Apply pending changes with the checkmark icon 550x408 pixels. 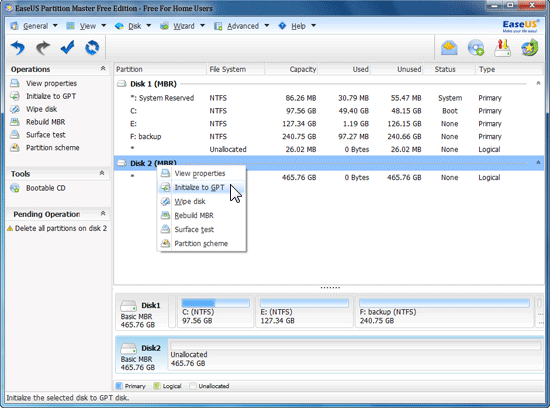coord(67,47)
